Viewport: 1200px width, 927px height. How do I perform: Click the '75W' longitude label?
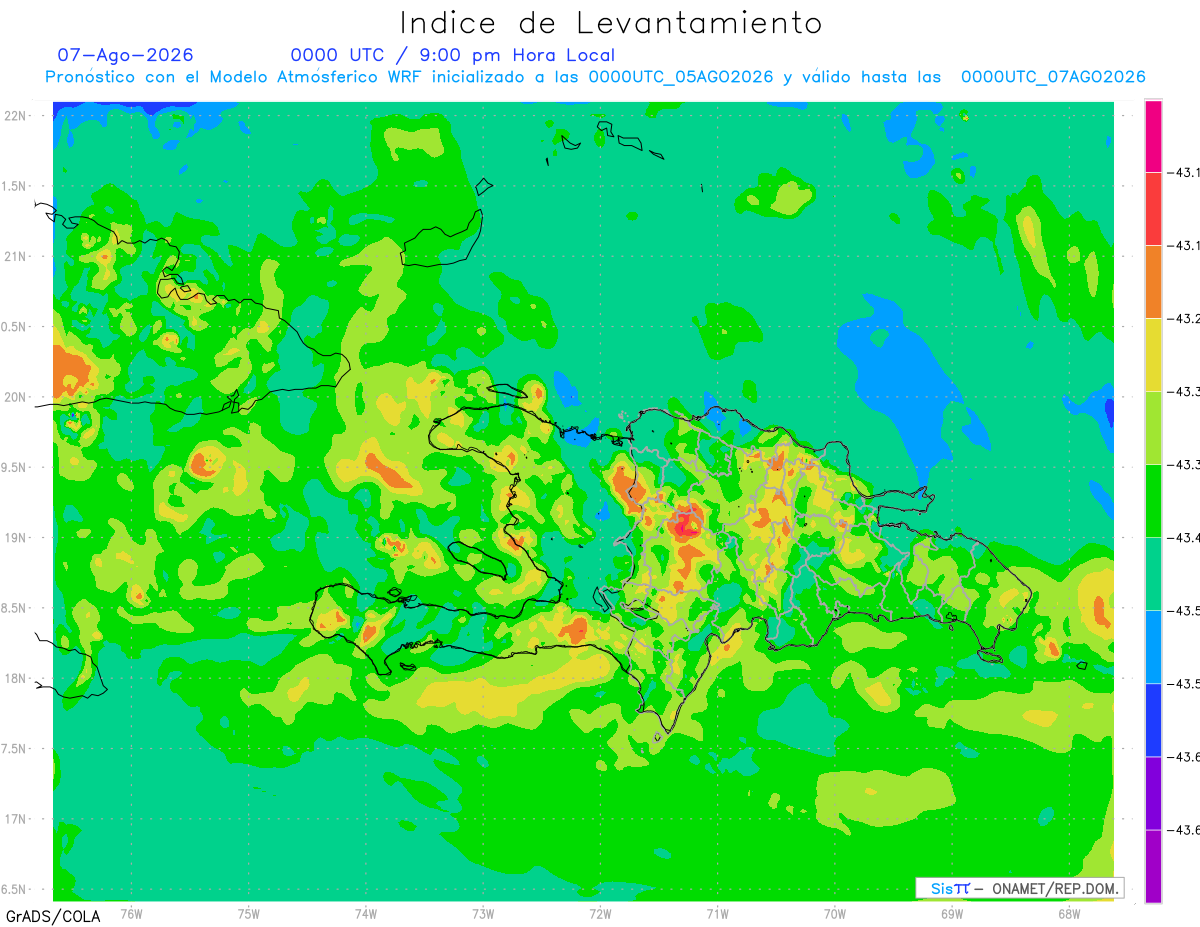(x=249, y=914)
